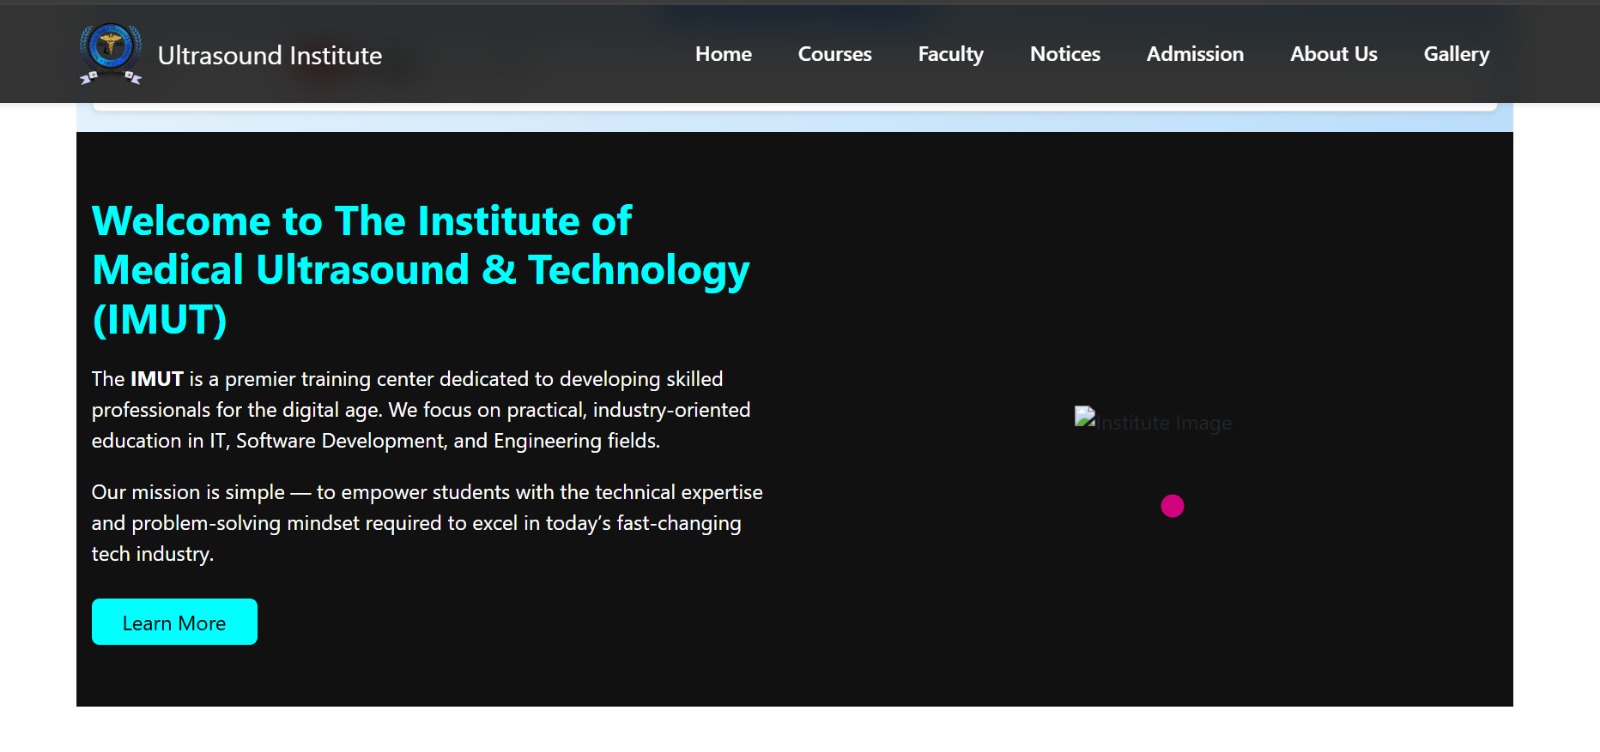
Task: Navigate to Admission in the navbar
Action: (1194, 54)
